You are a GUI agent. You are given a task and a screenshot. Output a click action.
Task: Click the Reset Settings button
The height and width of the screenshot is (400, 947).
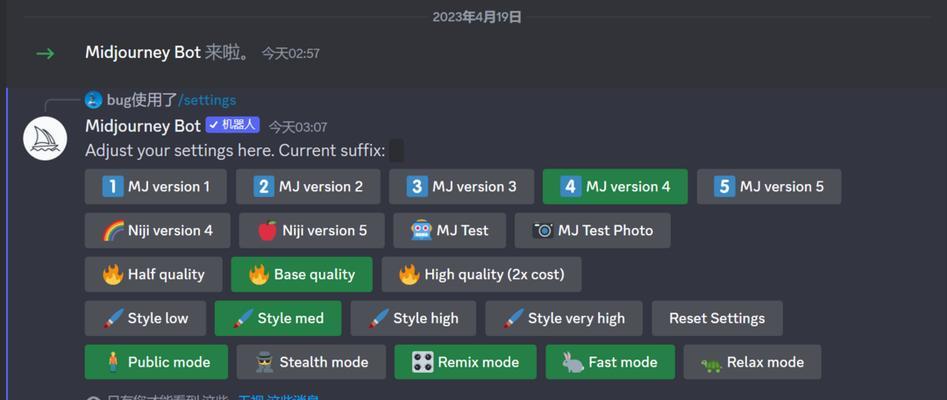coord(717,318)
